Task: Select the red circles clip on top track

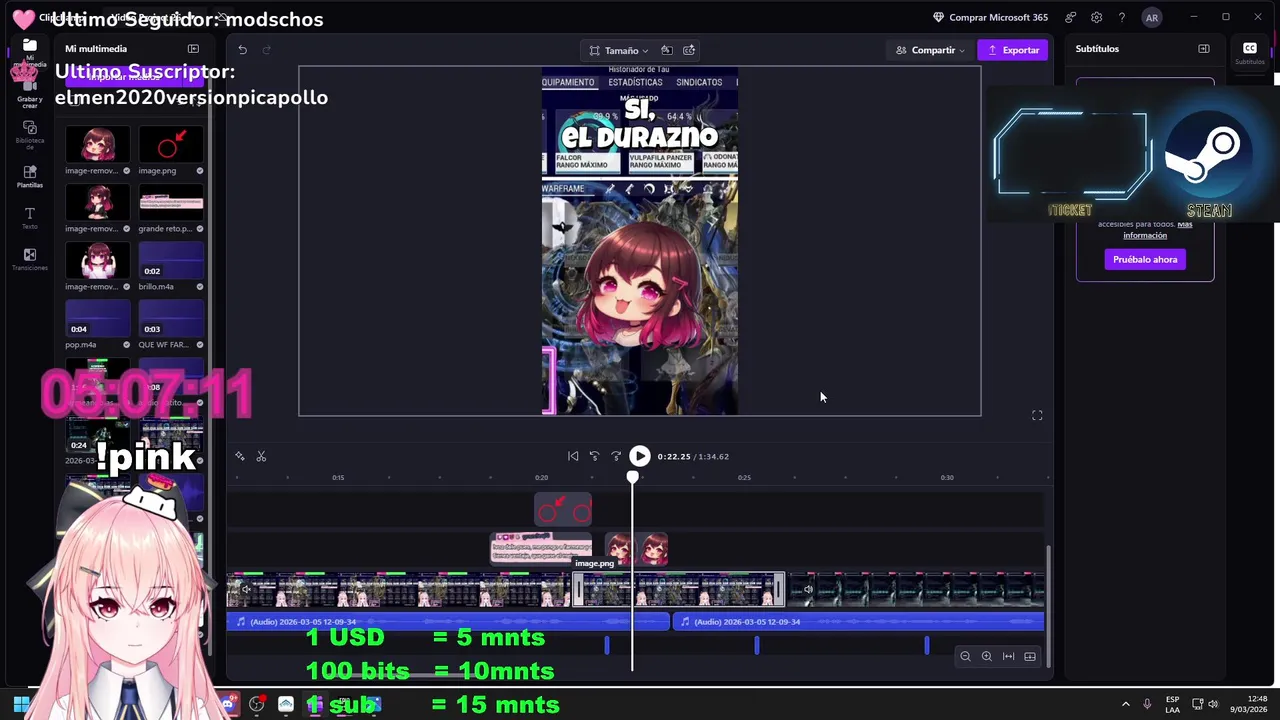Action: (x=563, y=511)
